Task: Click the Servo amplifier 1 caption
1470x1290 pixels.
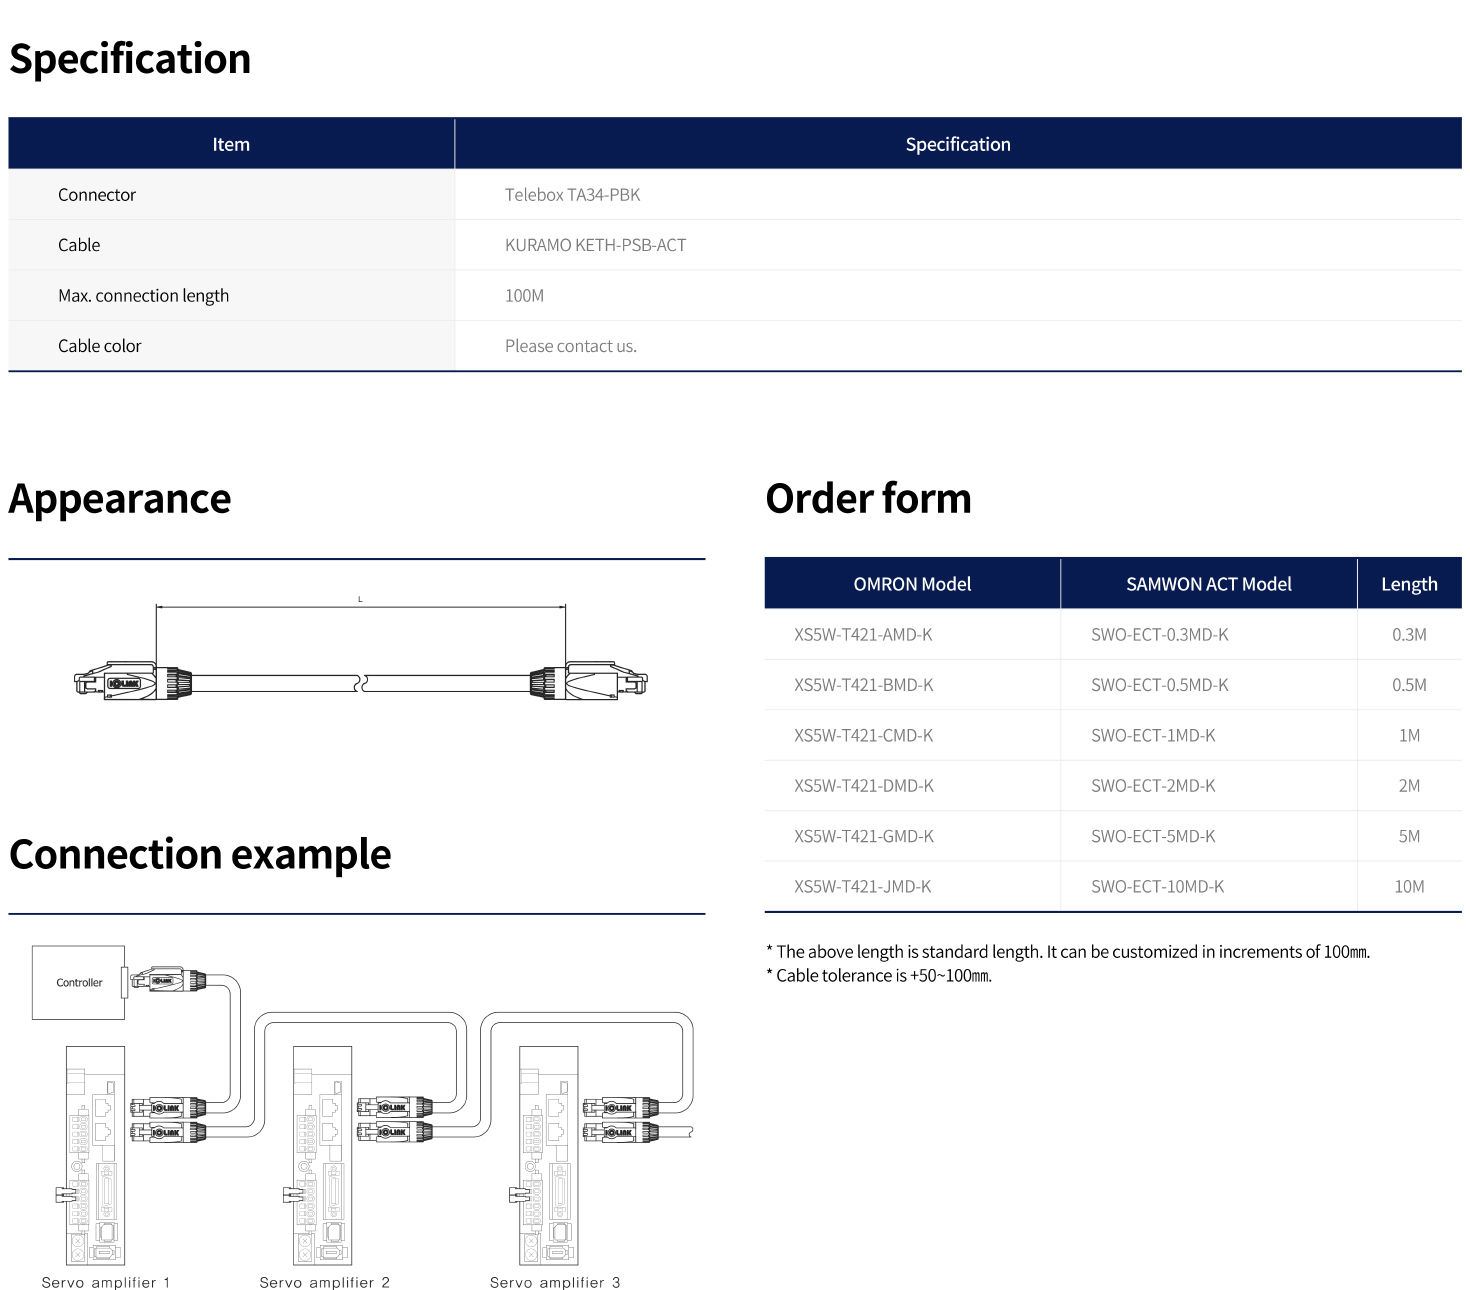Action: point(106,1282)
